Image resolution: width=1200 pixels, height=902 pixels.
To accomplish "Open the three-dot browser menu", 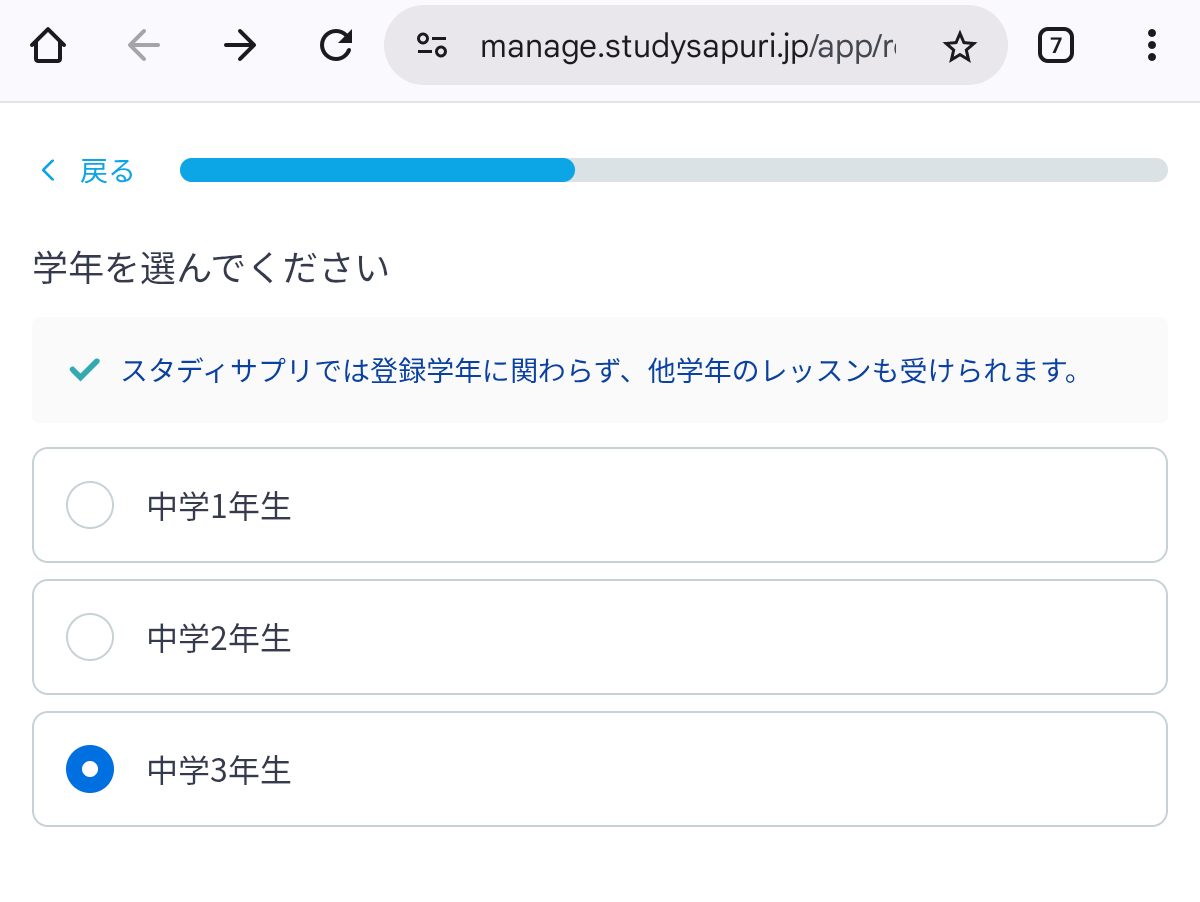I will [1152, 46].
